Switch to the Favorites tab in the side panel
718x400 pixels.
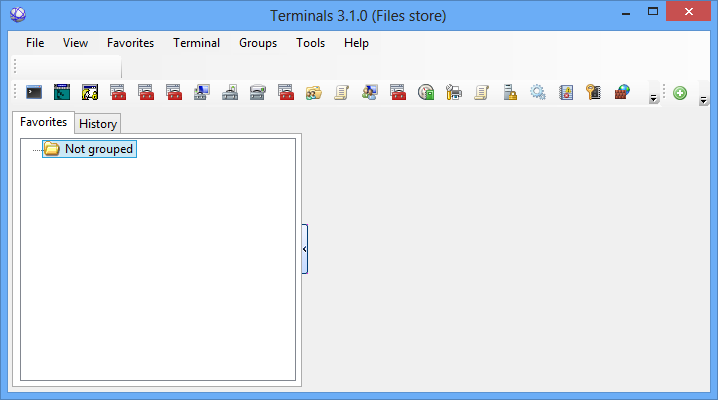point(44,122)
